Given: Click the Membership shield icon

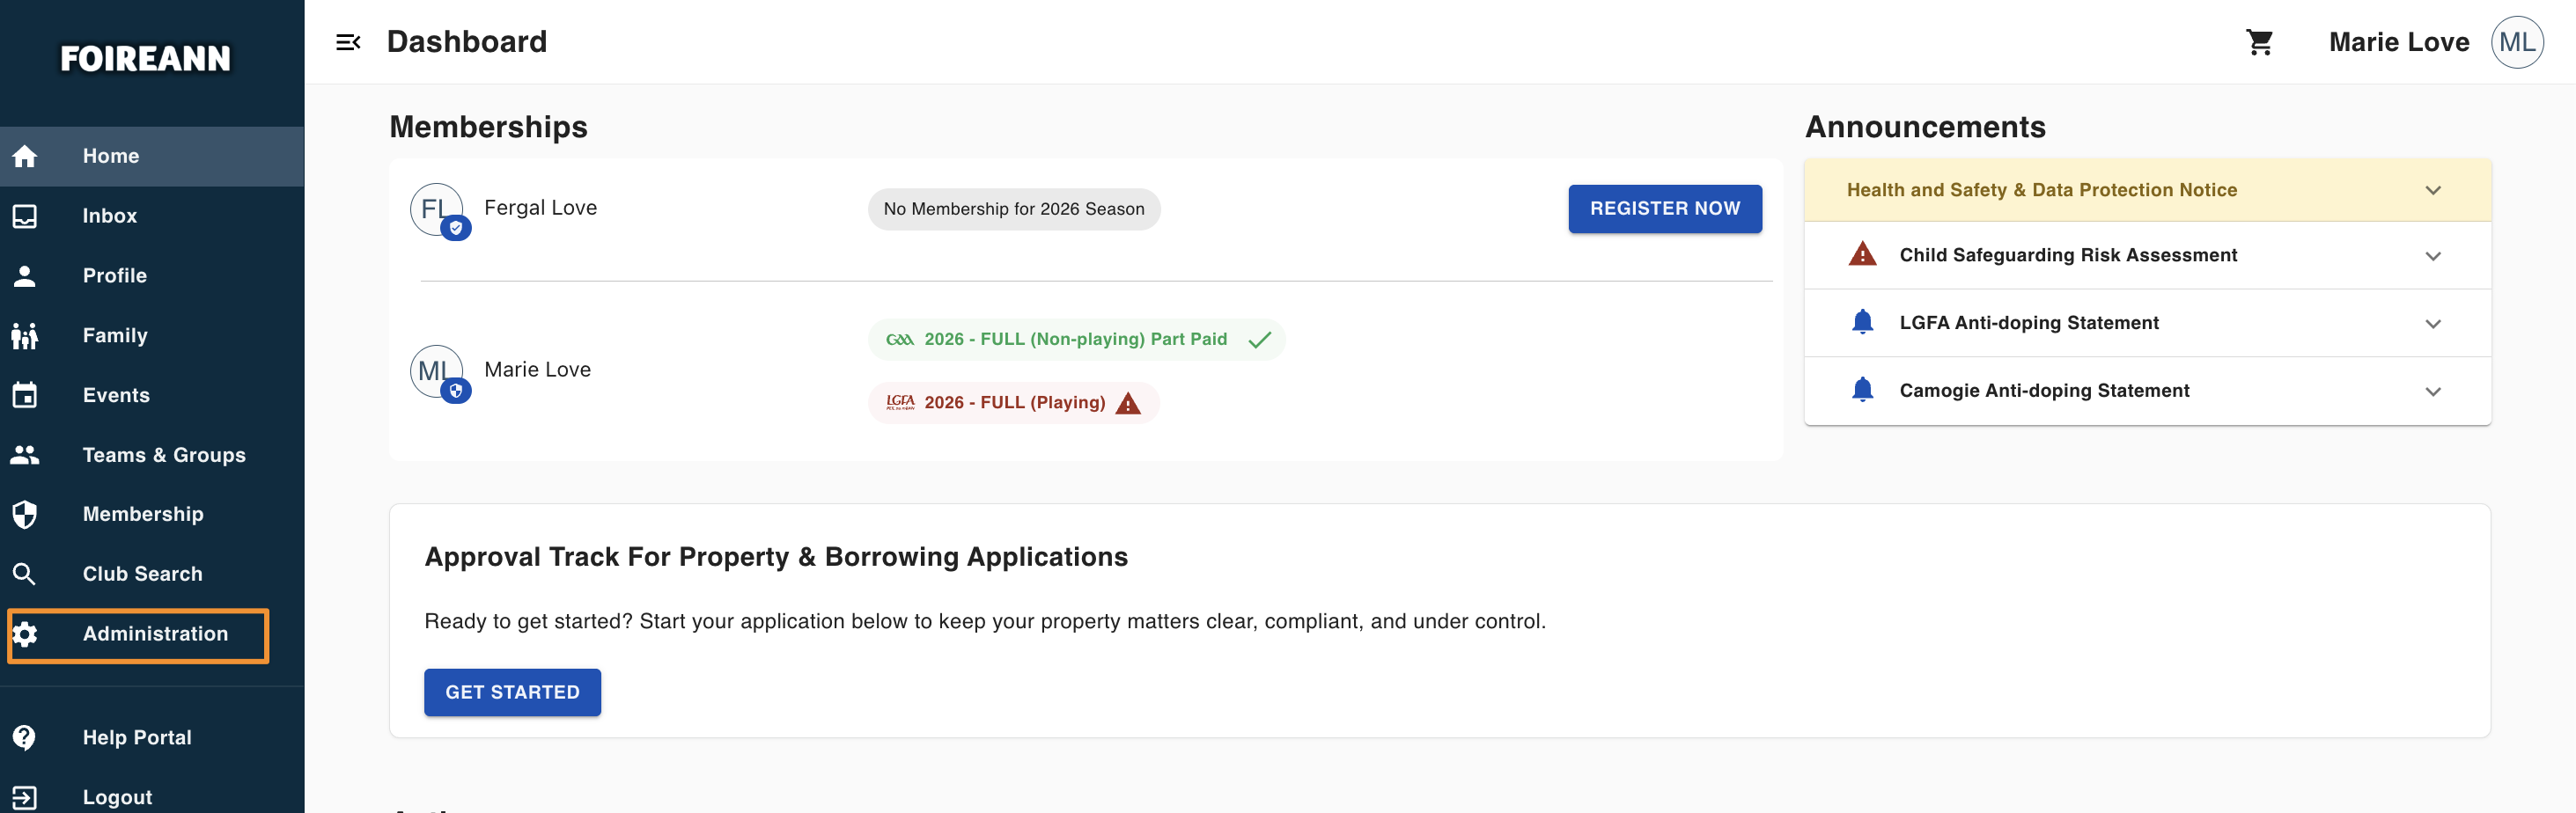Looking at the screenshot, I should click(x=25, y=514).
